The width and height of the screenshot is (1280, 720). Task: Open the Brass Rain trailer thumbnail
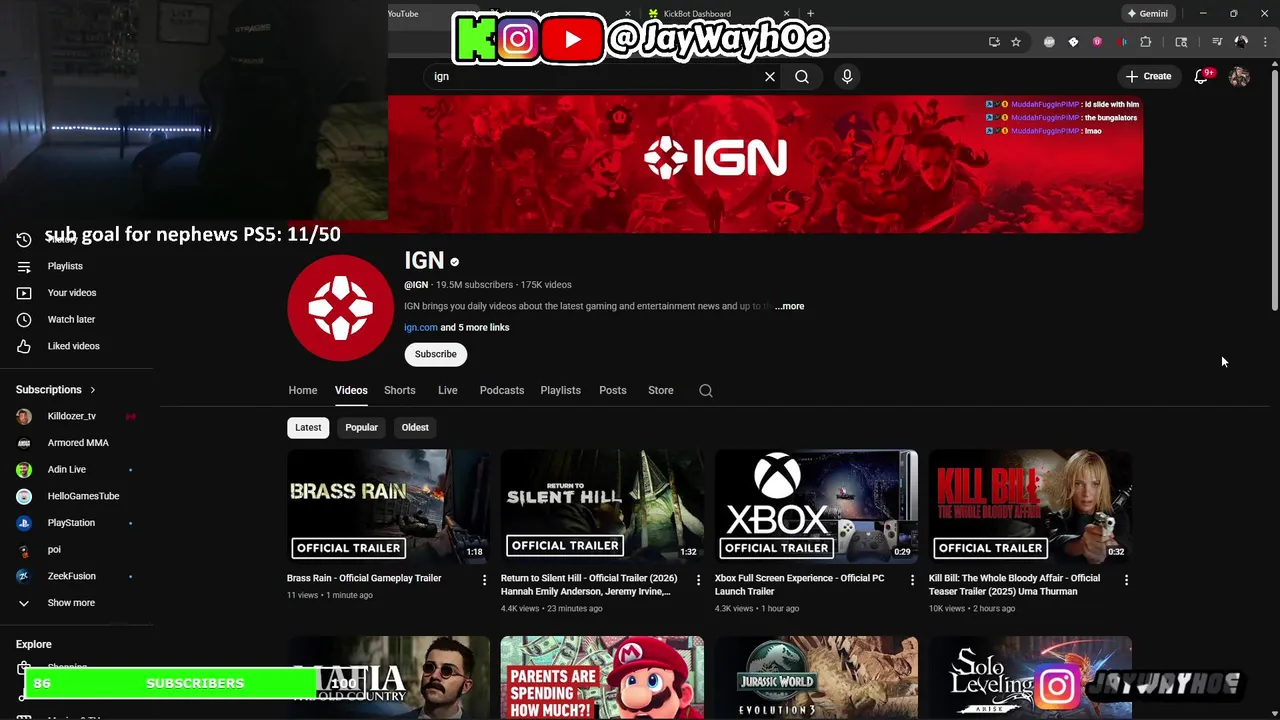(x=388, y=506)
